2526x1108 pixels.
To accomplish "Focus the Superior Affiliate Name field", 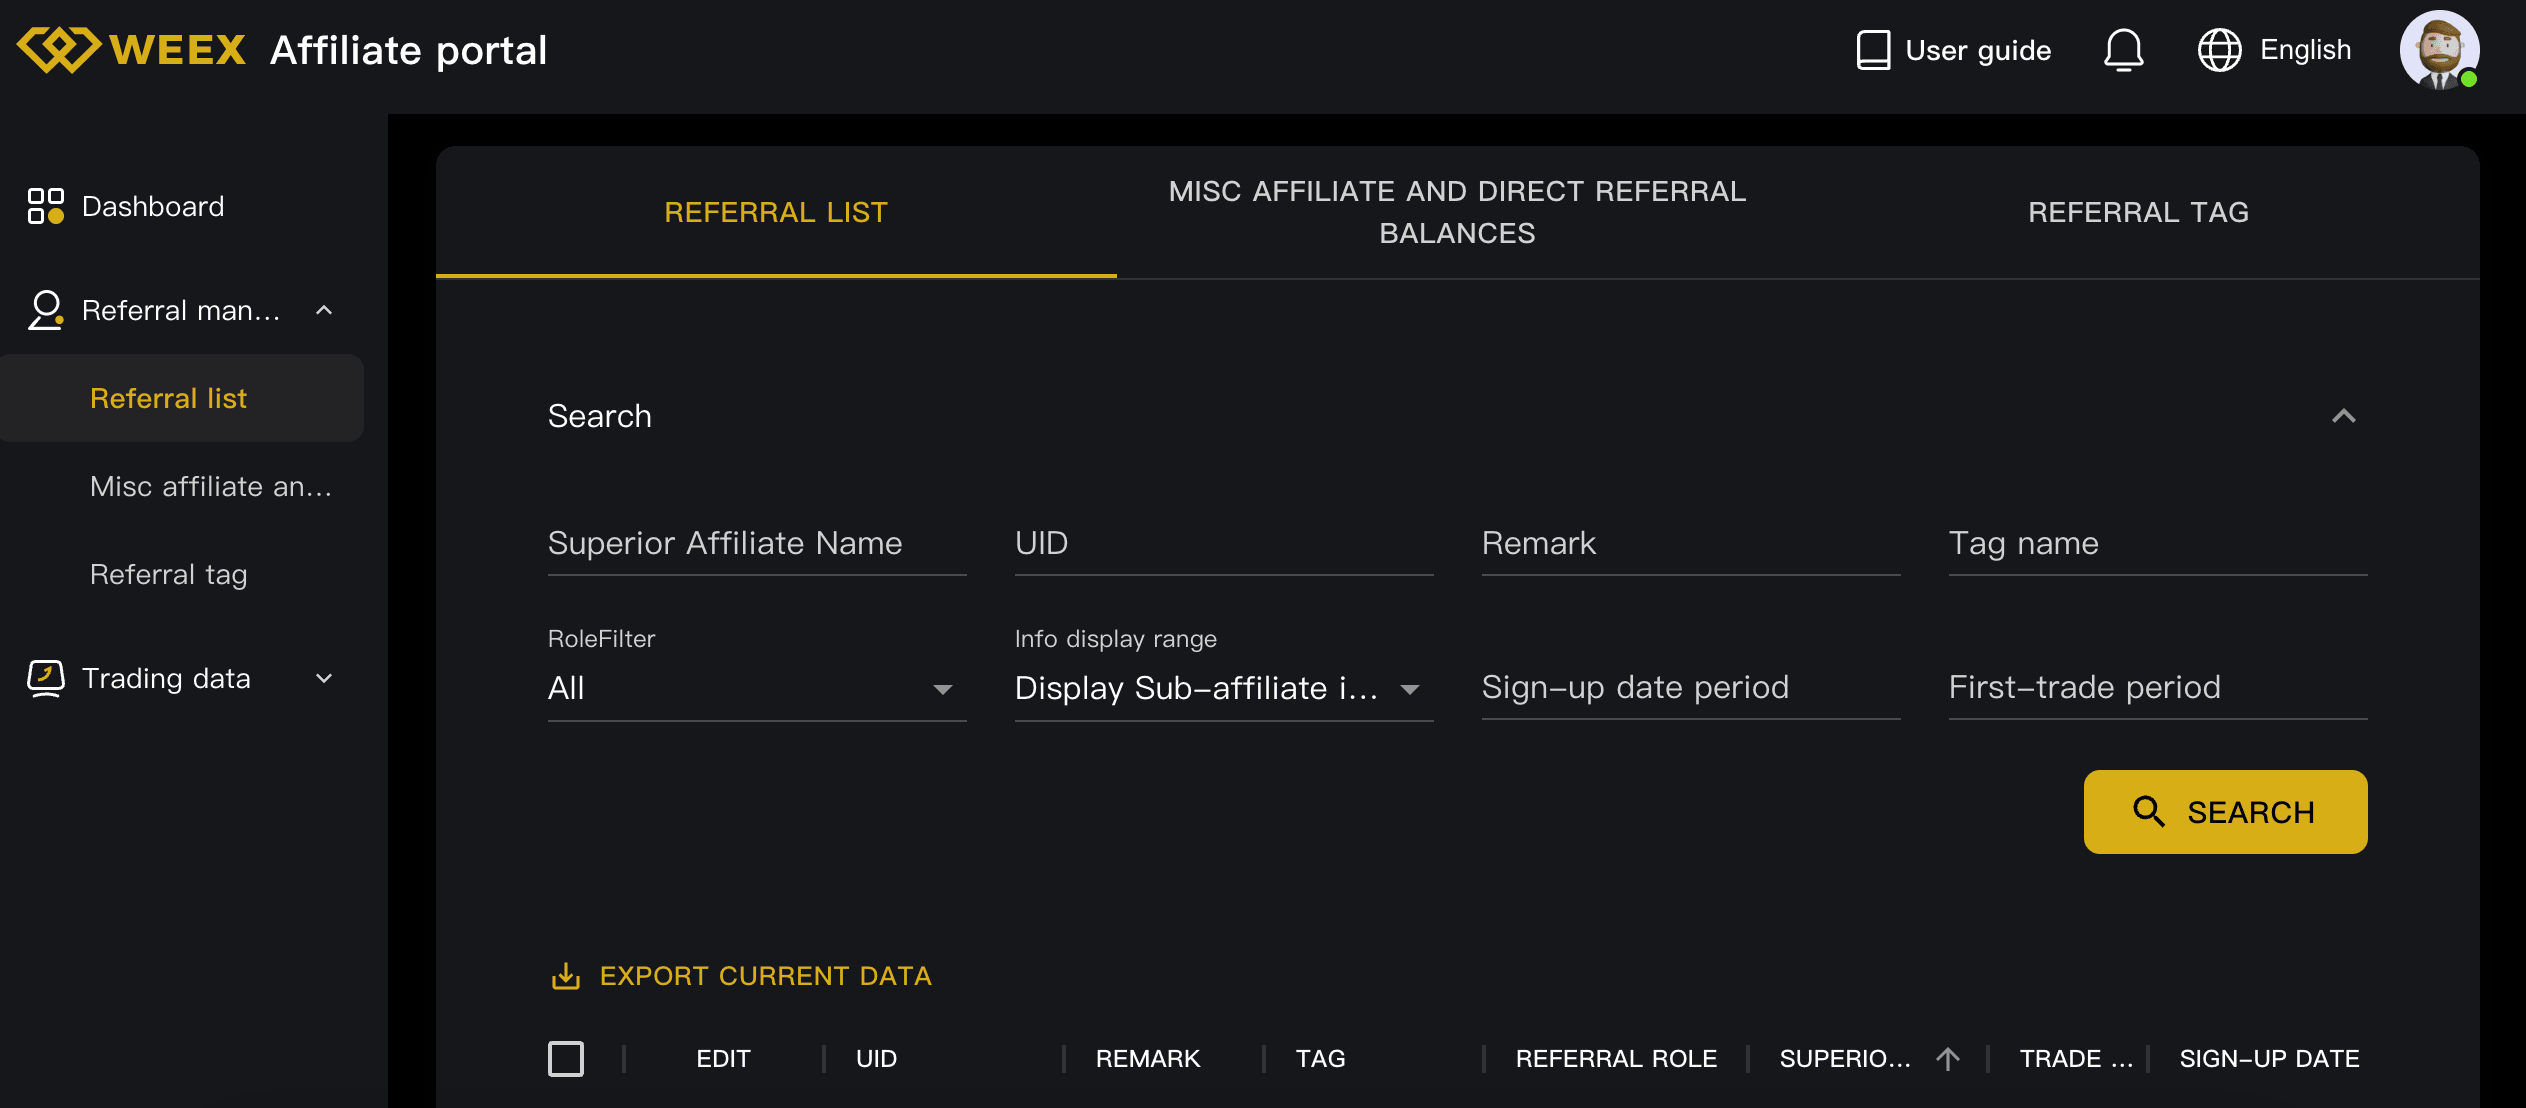I will click(756, 543).
